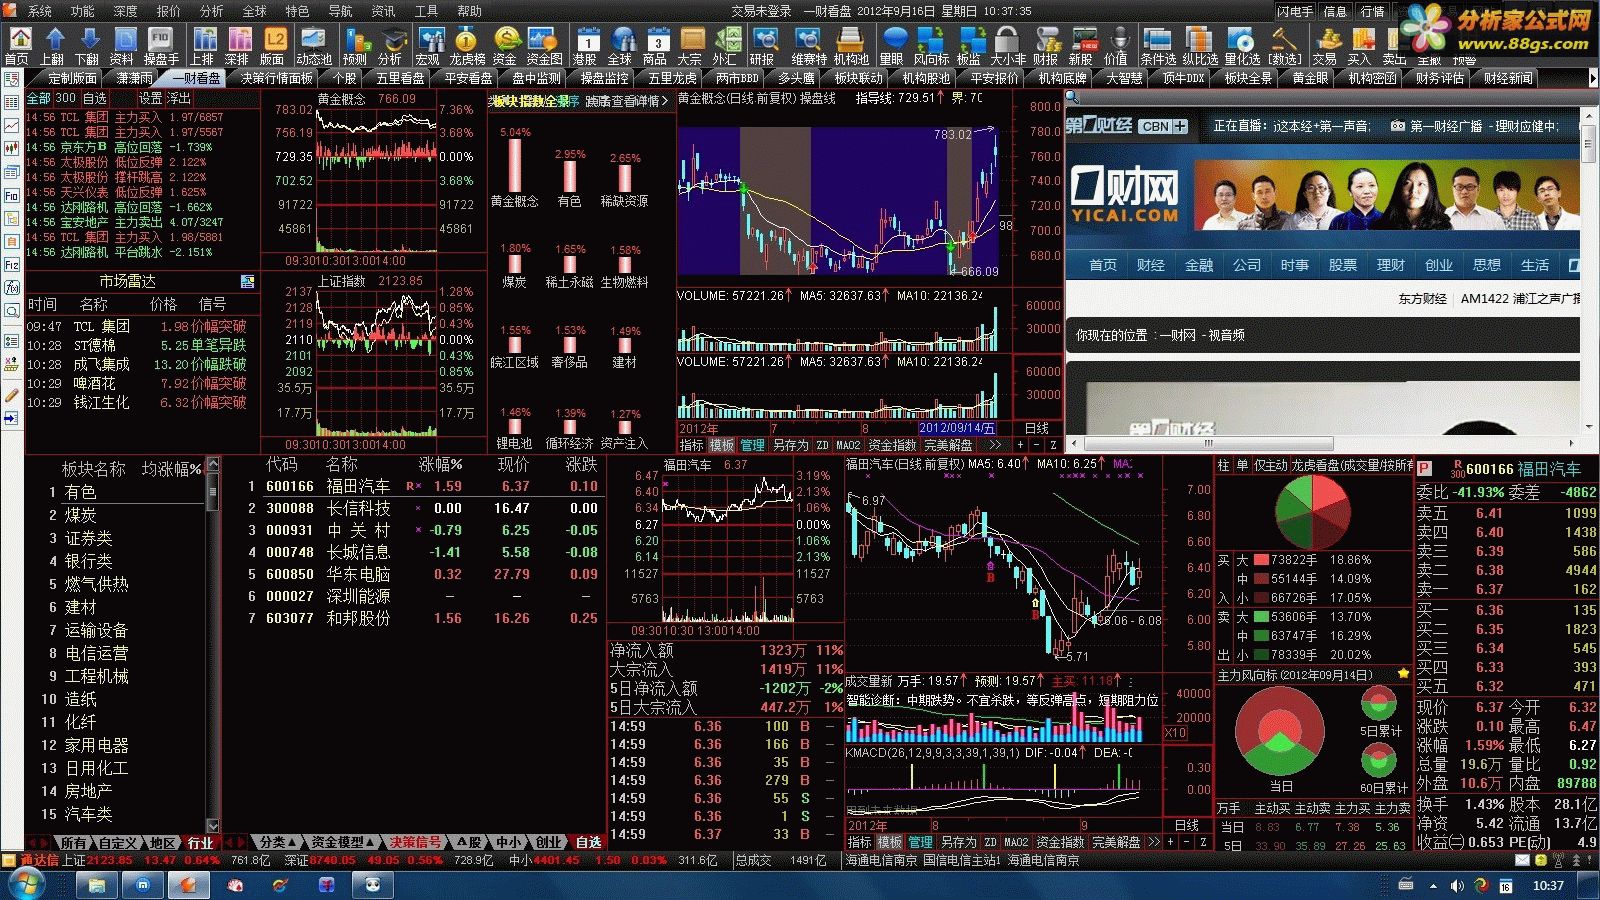
Task: Open the 价值 microphone icon
Action: (x=1117, y=45)
